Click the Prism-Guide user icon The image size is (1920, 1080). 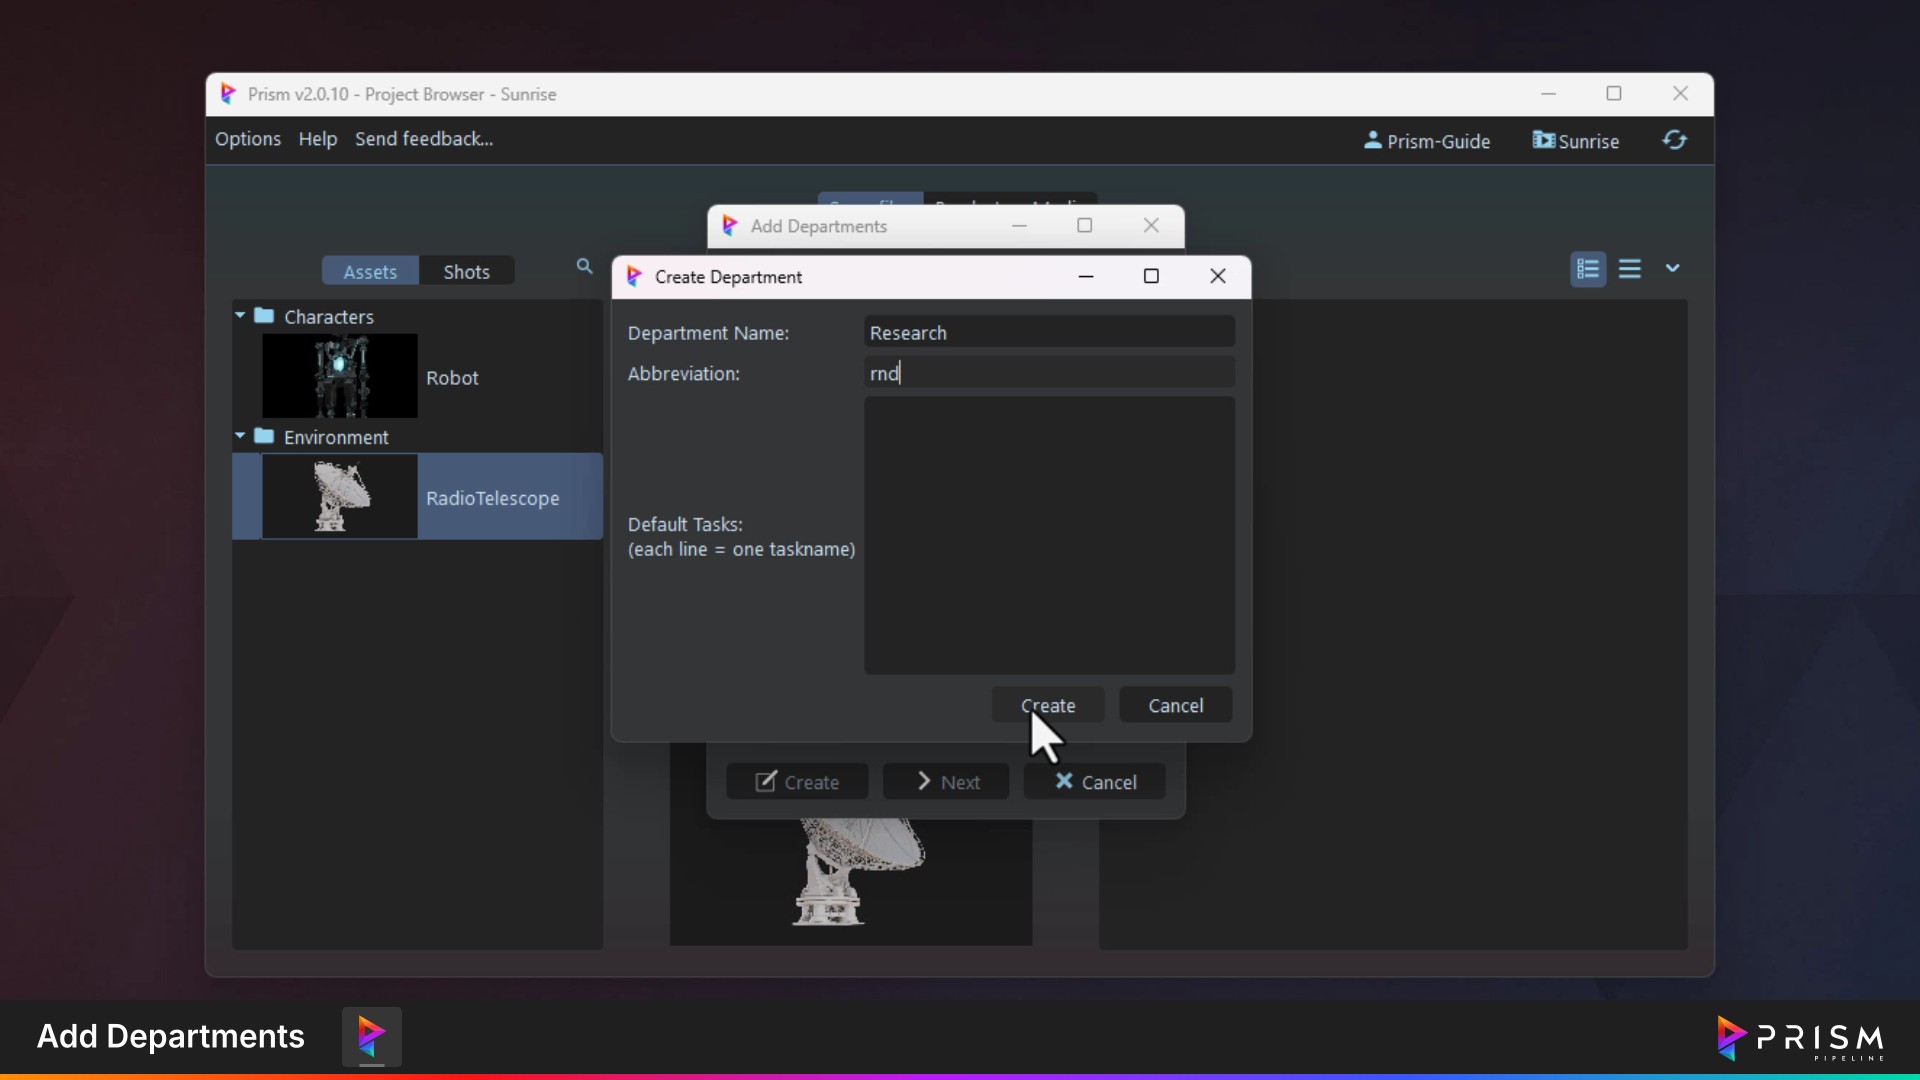1373,140
